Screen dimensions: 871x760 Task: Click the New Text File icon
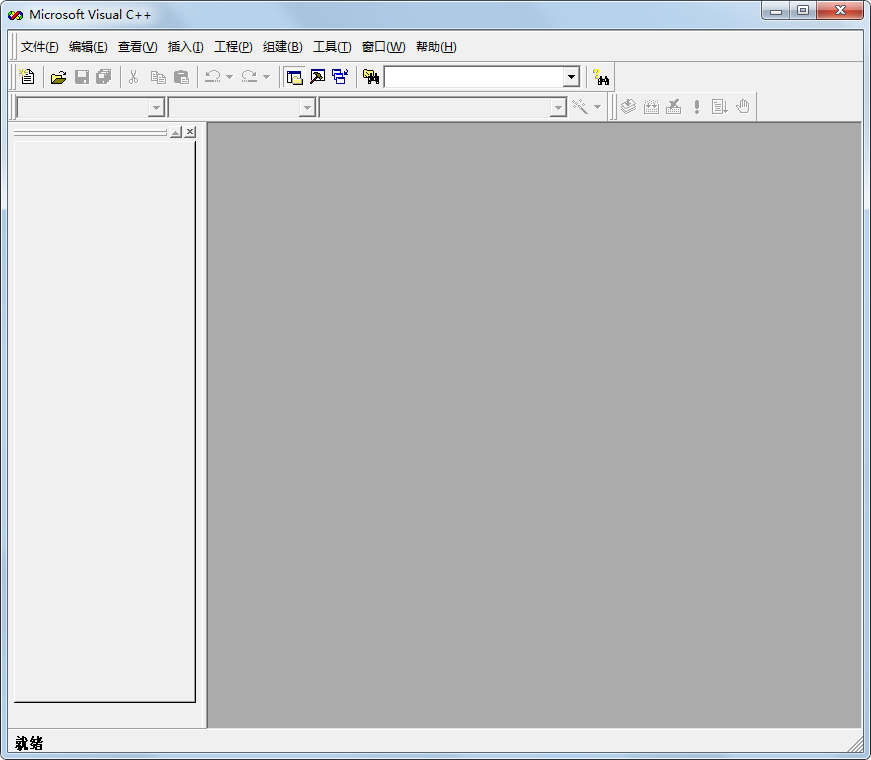click(27, 77)
